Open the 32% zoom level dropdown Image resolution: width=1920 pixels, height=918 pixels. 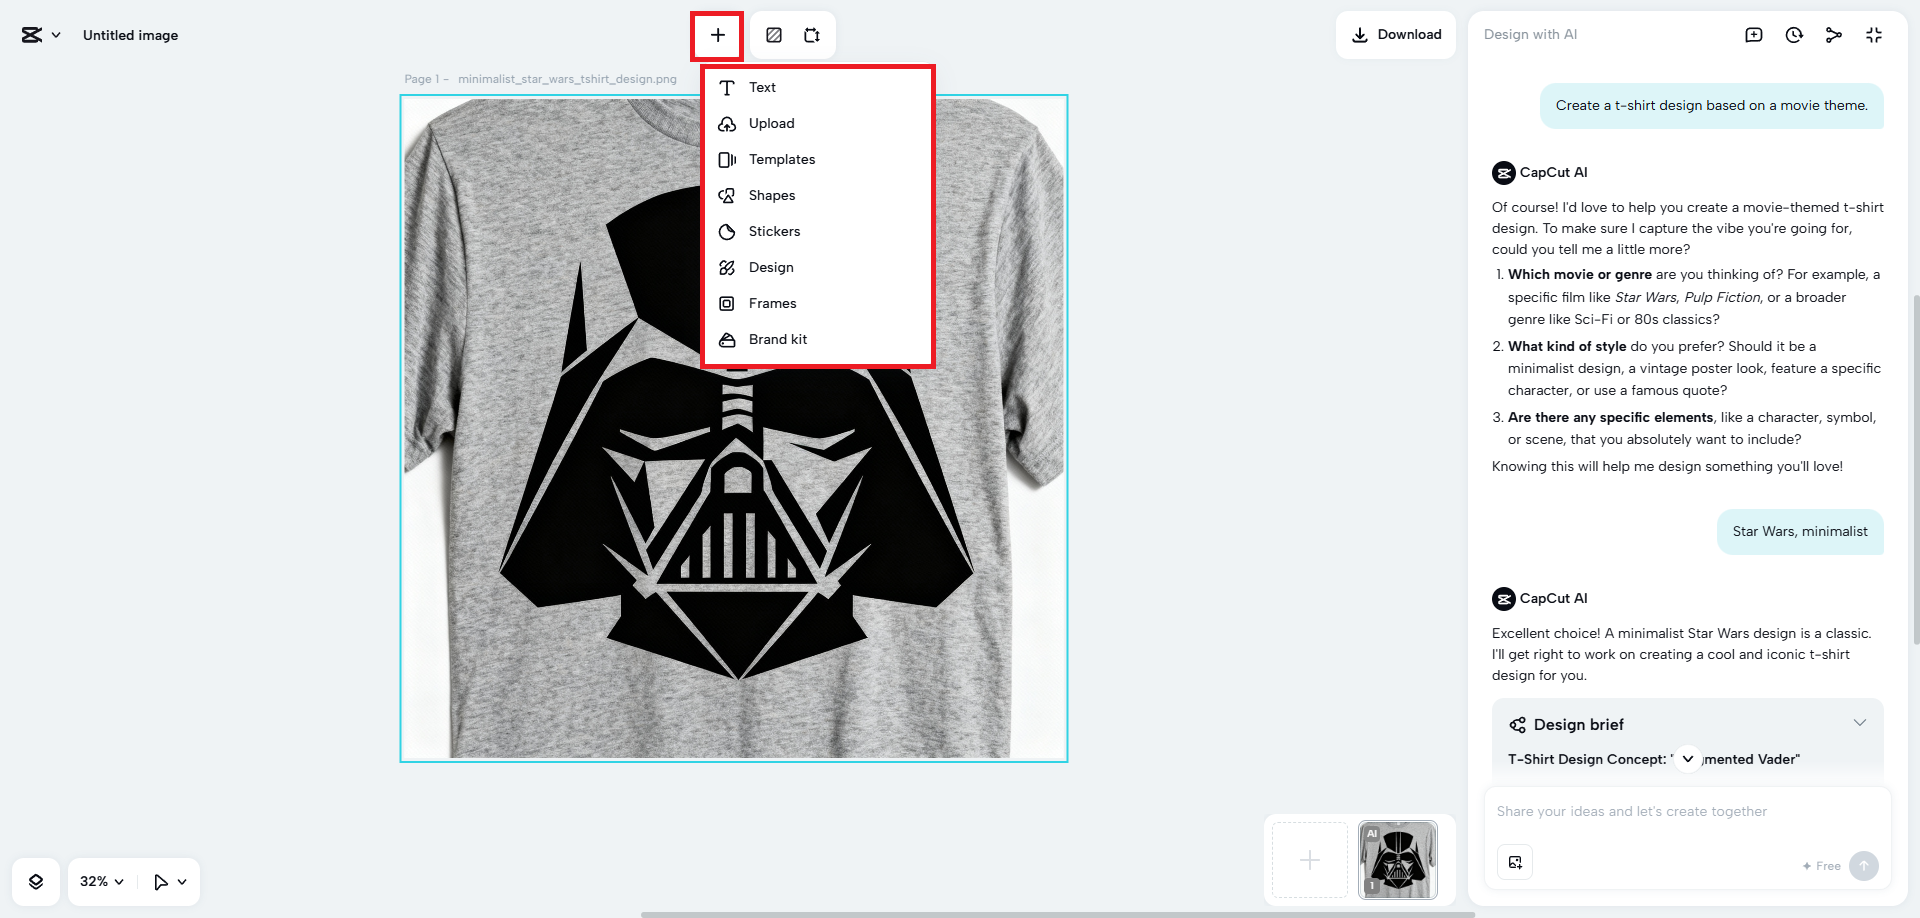click(102, 881)
